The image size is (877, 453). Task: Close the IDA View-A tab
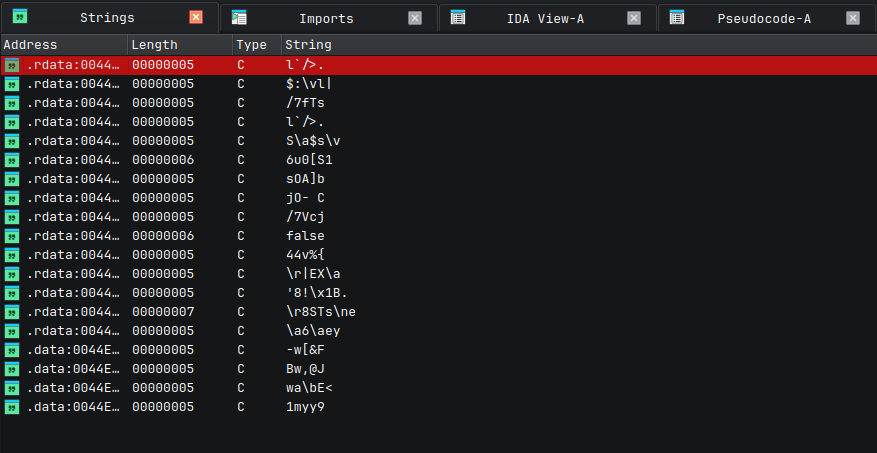pos(634,18)
